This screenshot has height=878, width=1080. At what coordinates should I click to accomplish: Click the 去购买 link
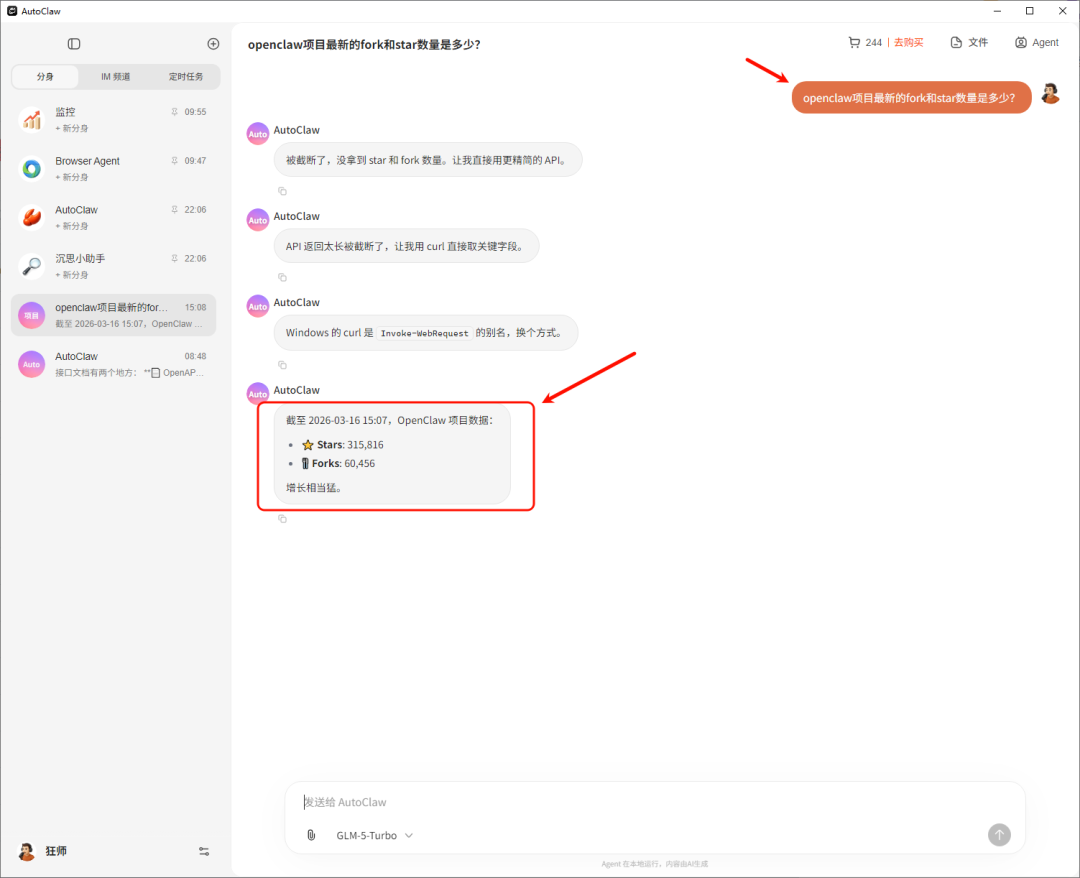pyautogui.click(x=908, y=43)
